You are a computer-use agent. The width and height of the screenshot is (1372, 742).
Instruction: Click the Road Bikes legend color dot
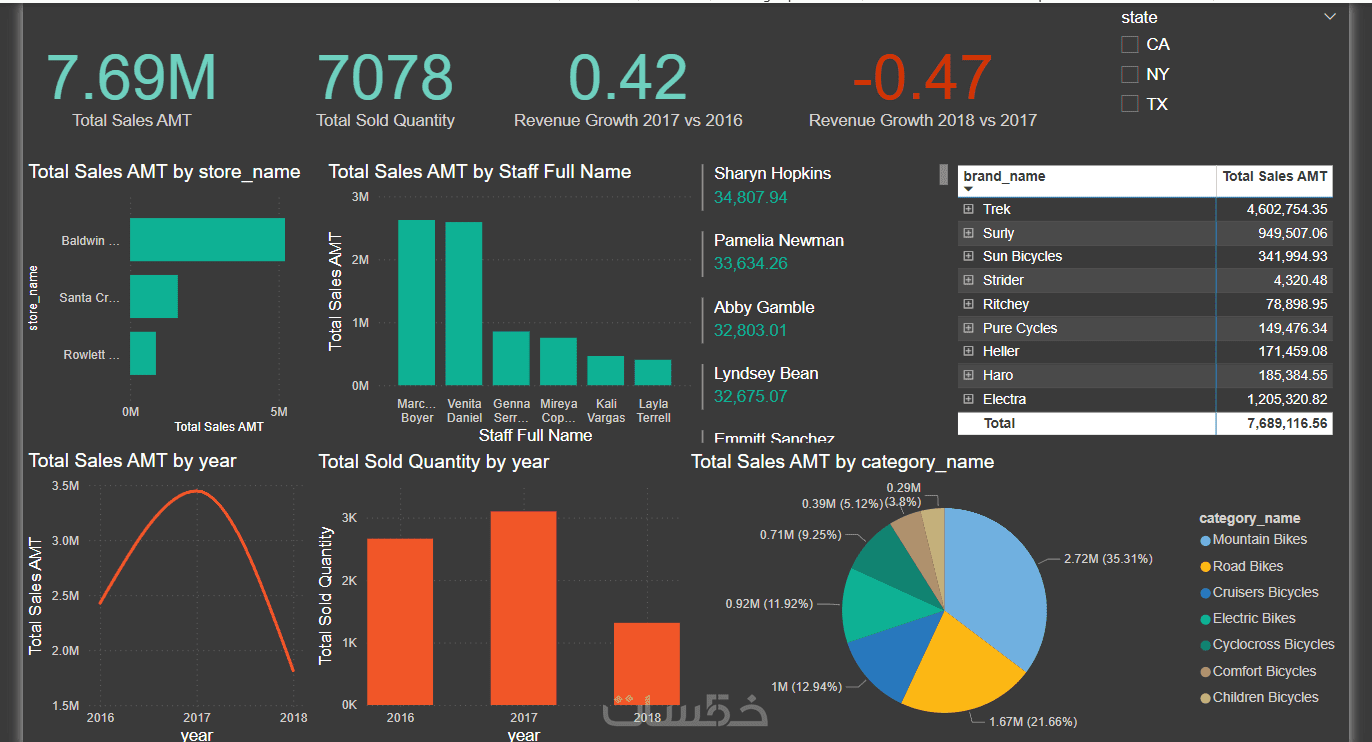pos(1205,567)
